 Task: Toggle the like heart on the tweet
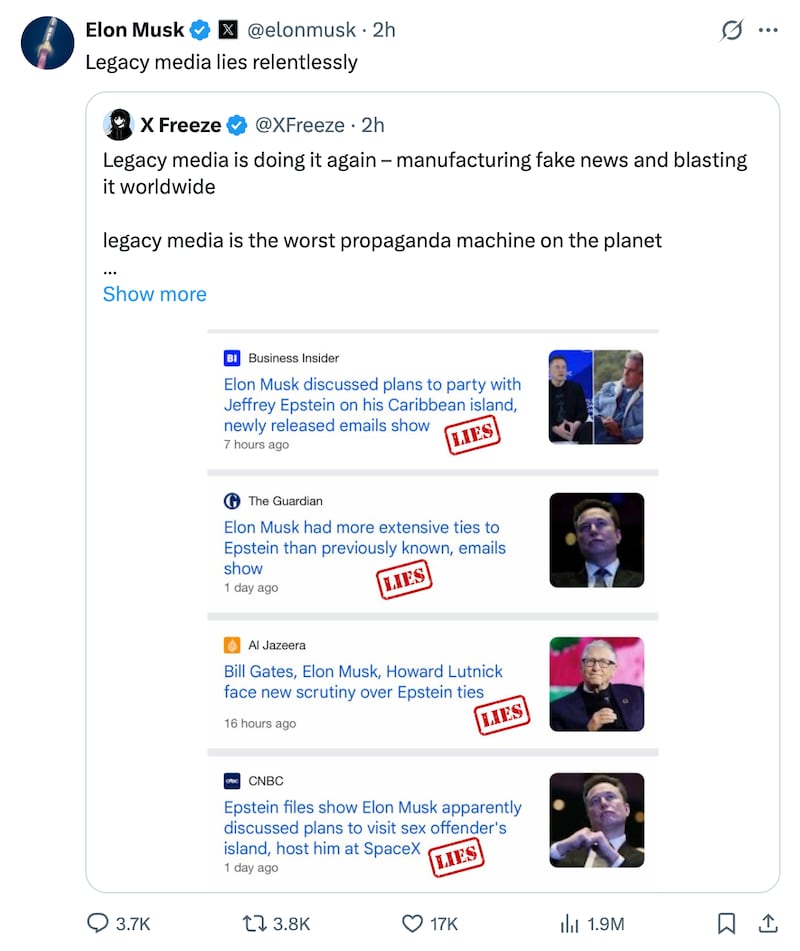(x=412, y=924)
